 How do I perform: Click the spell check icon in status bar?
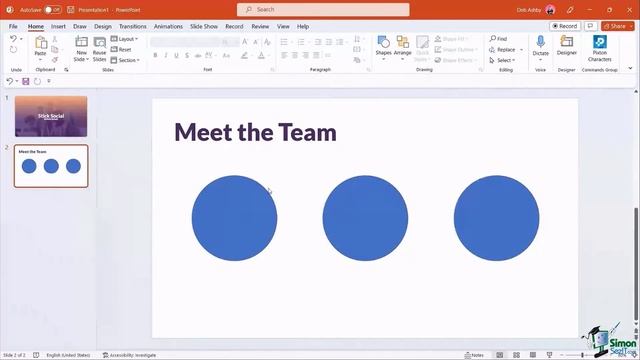36,355
